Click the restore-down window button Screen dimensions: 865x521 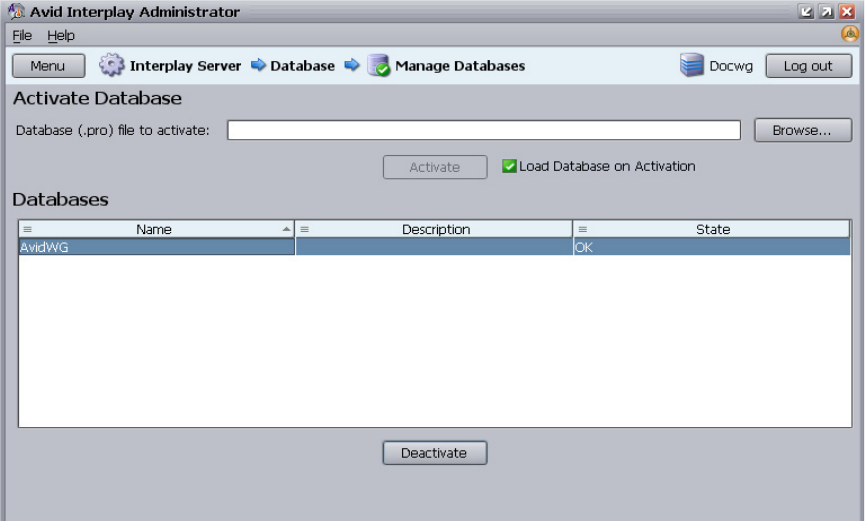[806, 12]
